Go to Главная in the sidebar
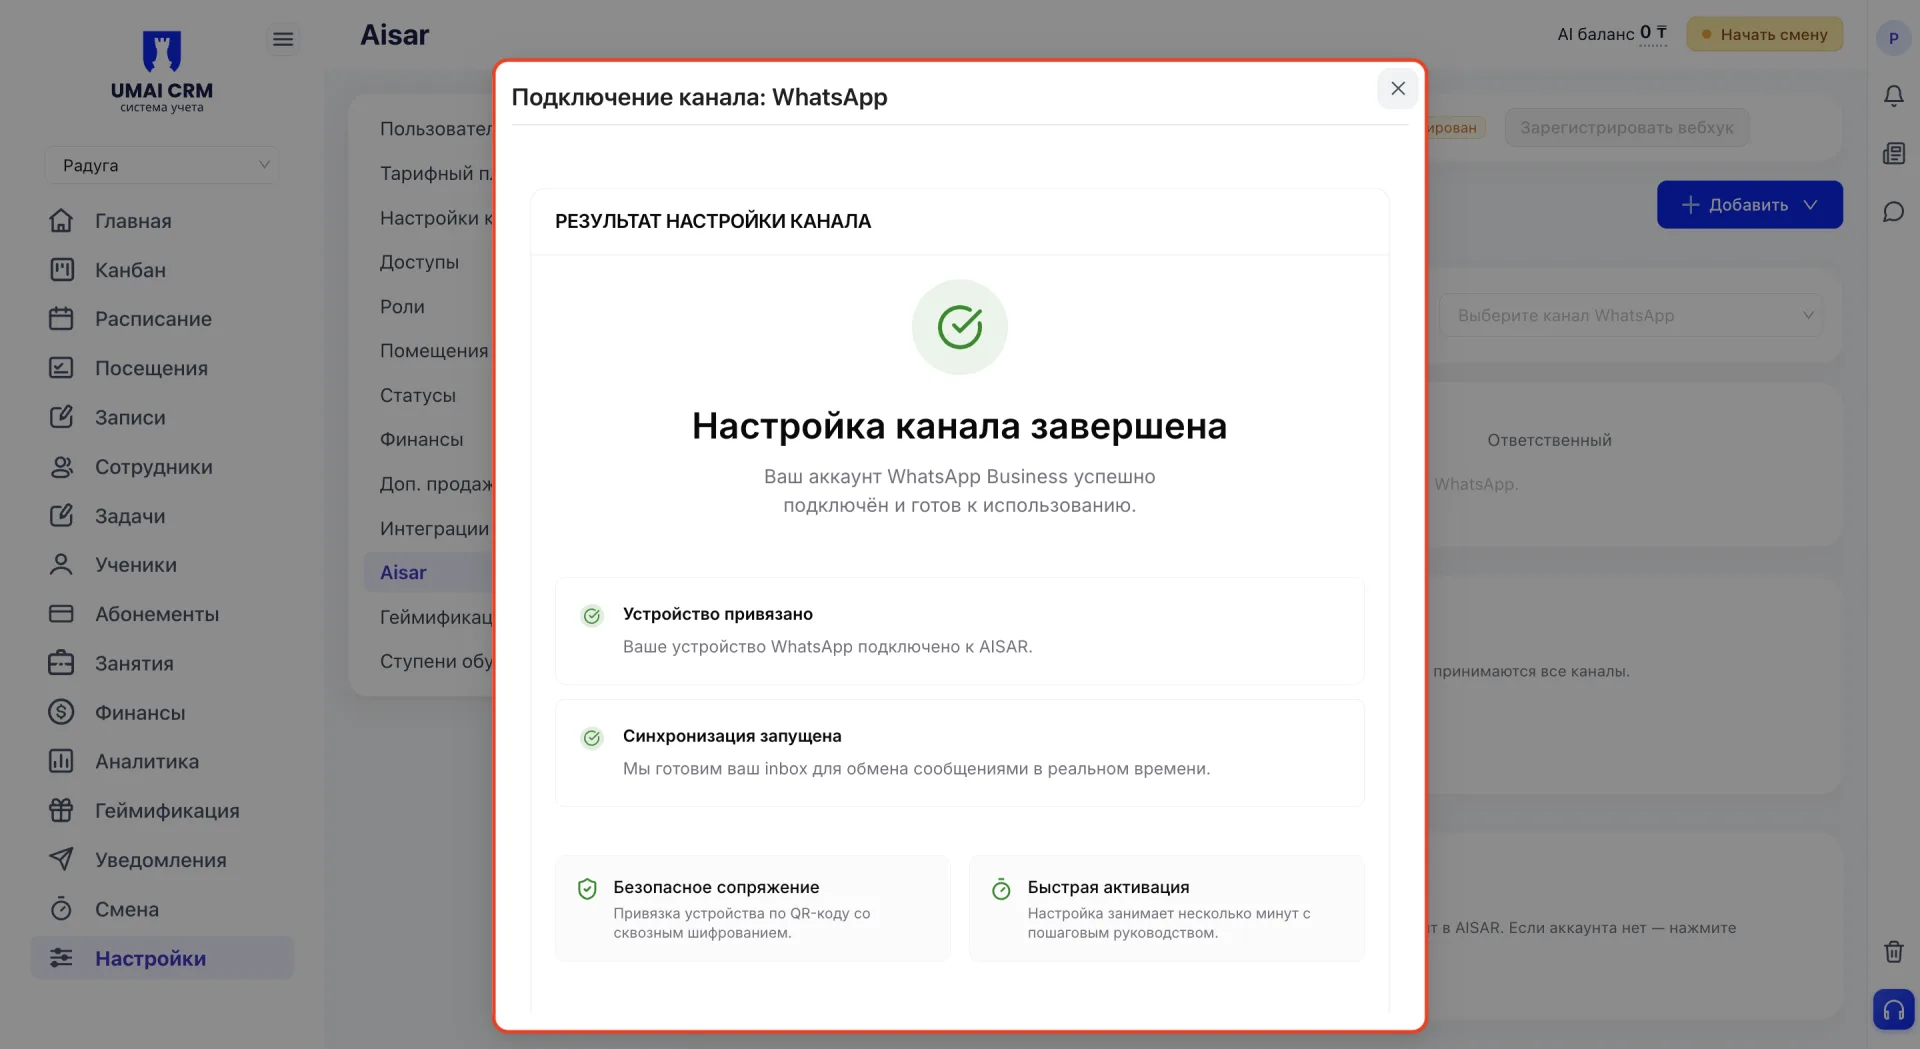 (x=162, y=221)
